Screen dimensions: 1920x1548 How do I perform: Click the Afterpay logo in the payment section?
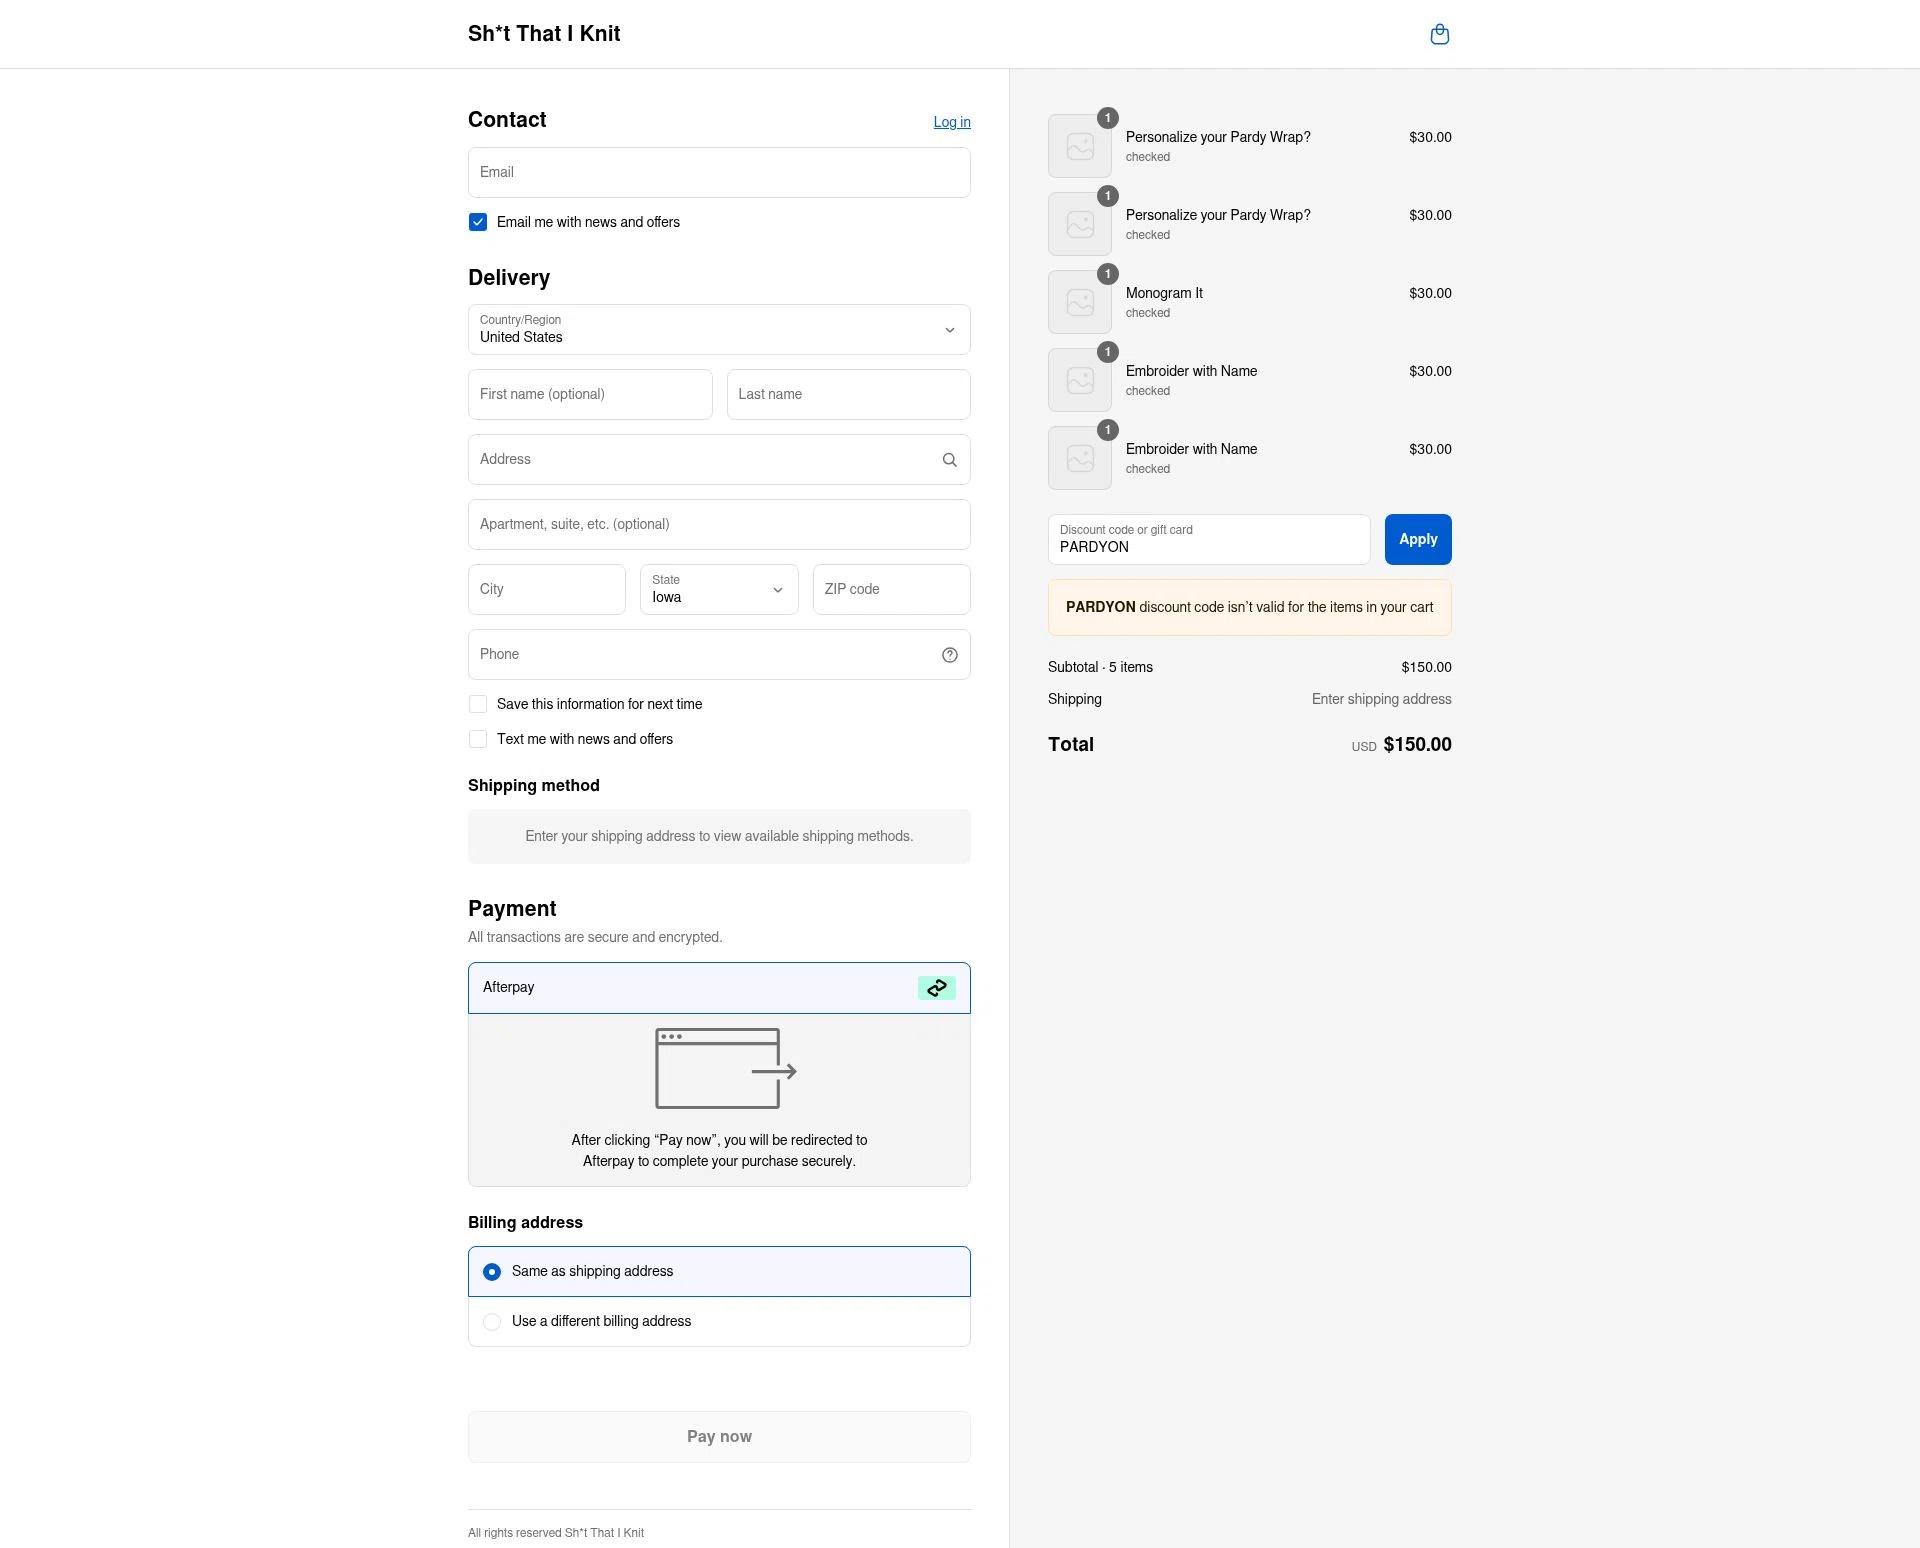coord(936,987)
